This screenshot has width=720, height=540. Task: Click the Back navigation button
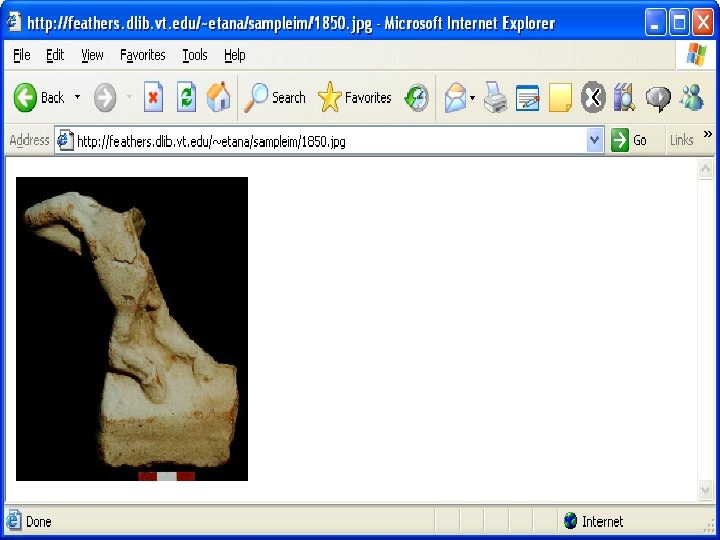[x=38, y=97]
